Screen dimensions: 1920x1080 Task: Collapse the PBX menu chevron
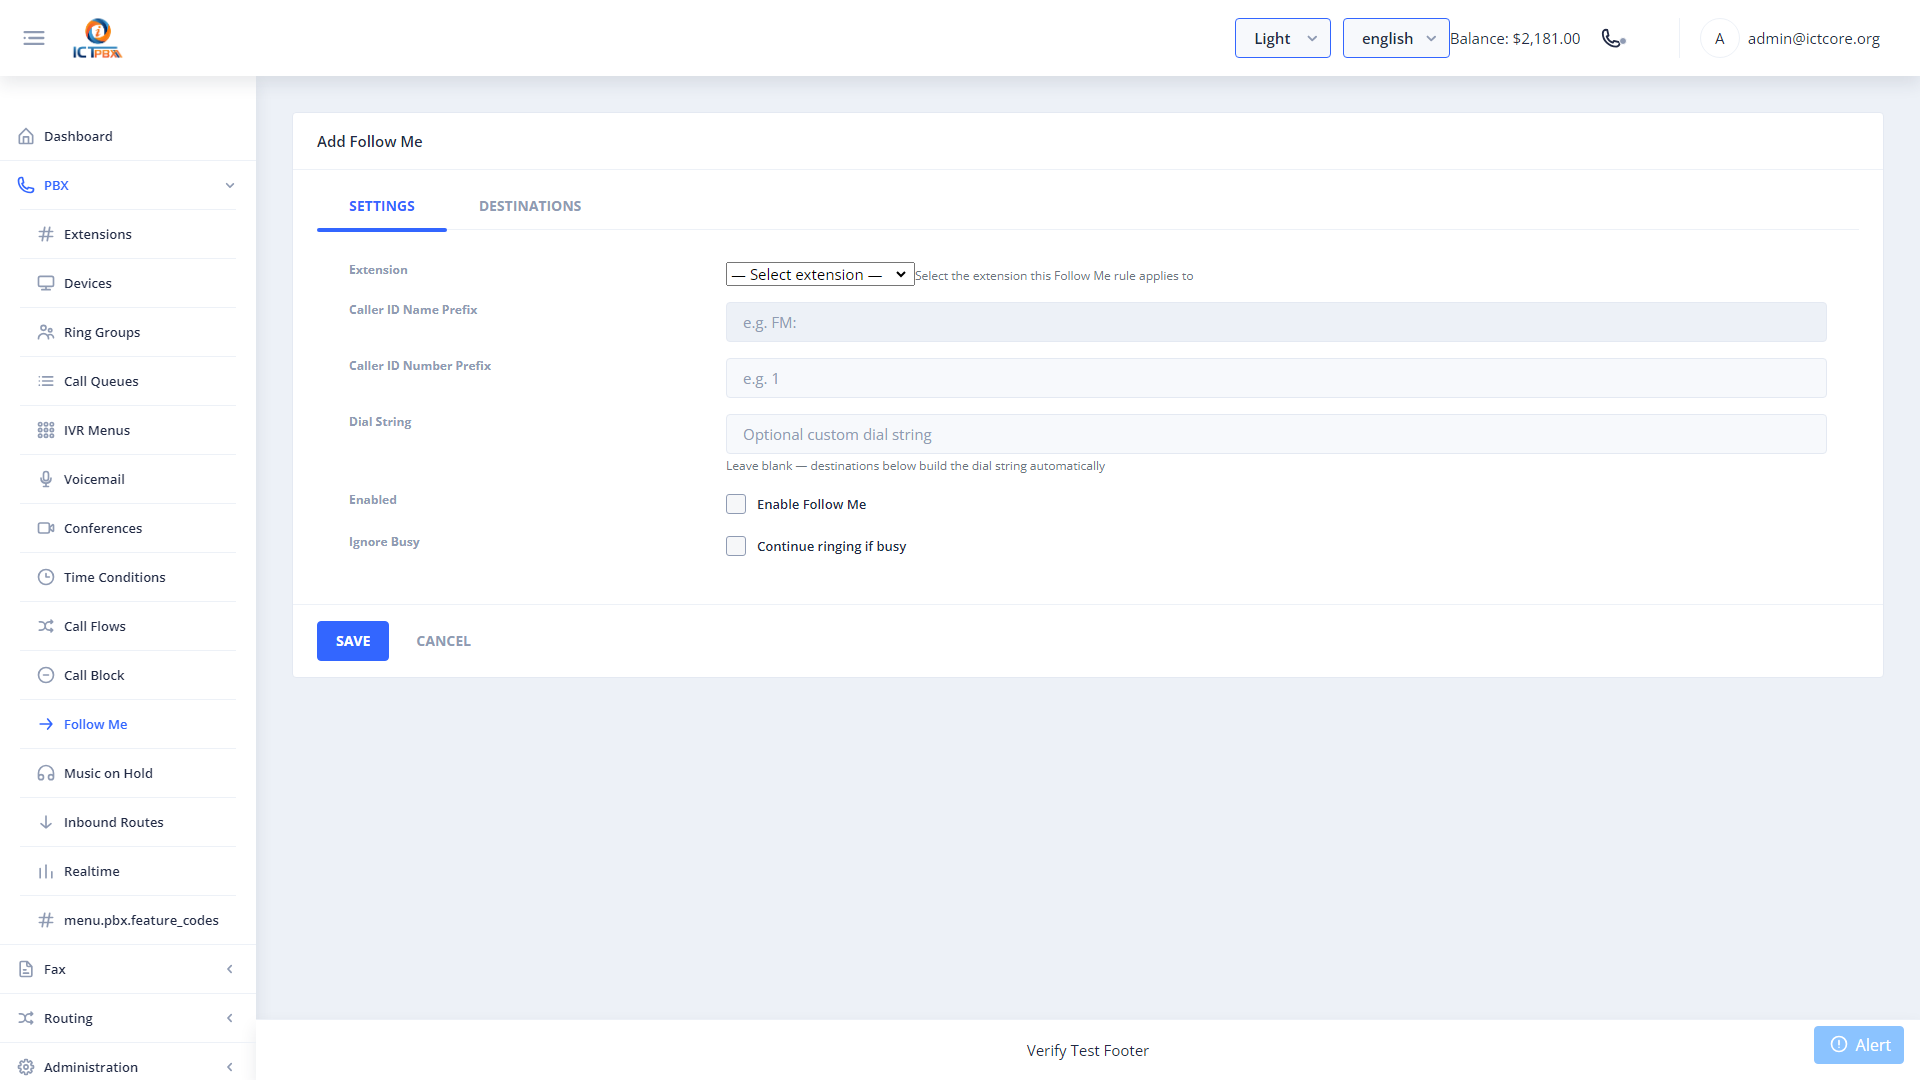(230, 185)
